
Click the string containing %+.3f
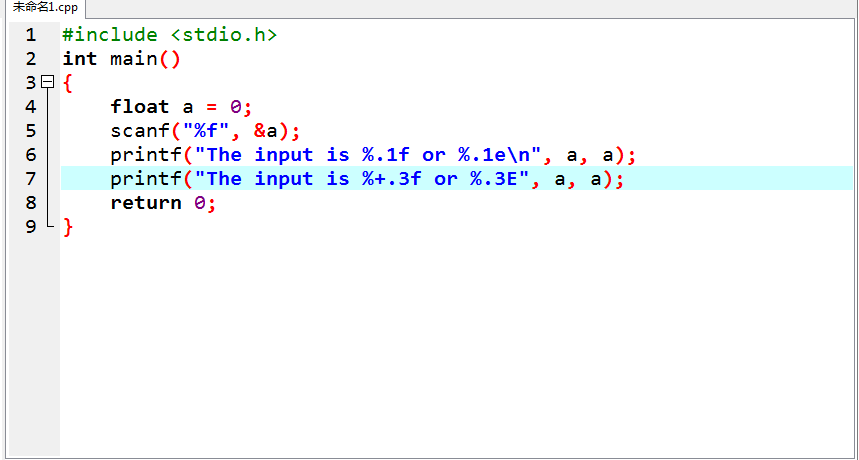pos(361,178)
